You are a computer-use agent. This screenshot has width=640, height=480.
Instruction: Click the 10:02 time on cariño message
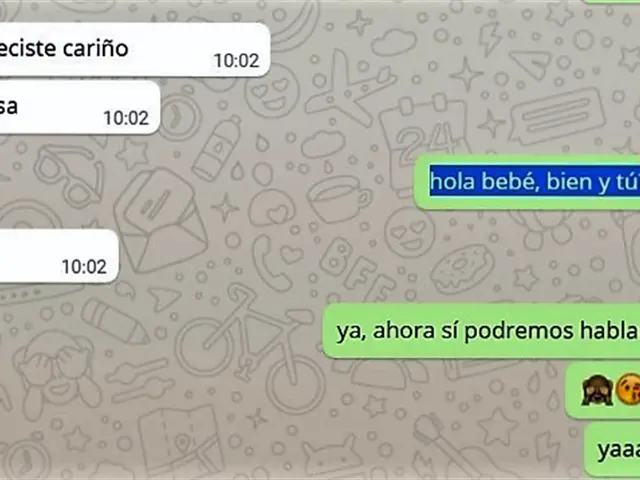pyautogui.click(x=236, y=61)
